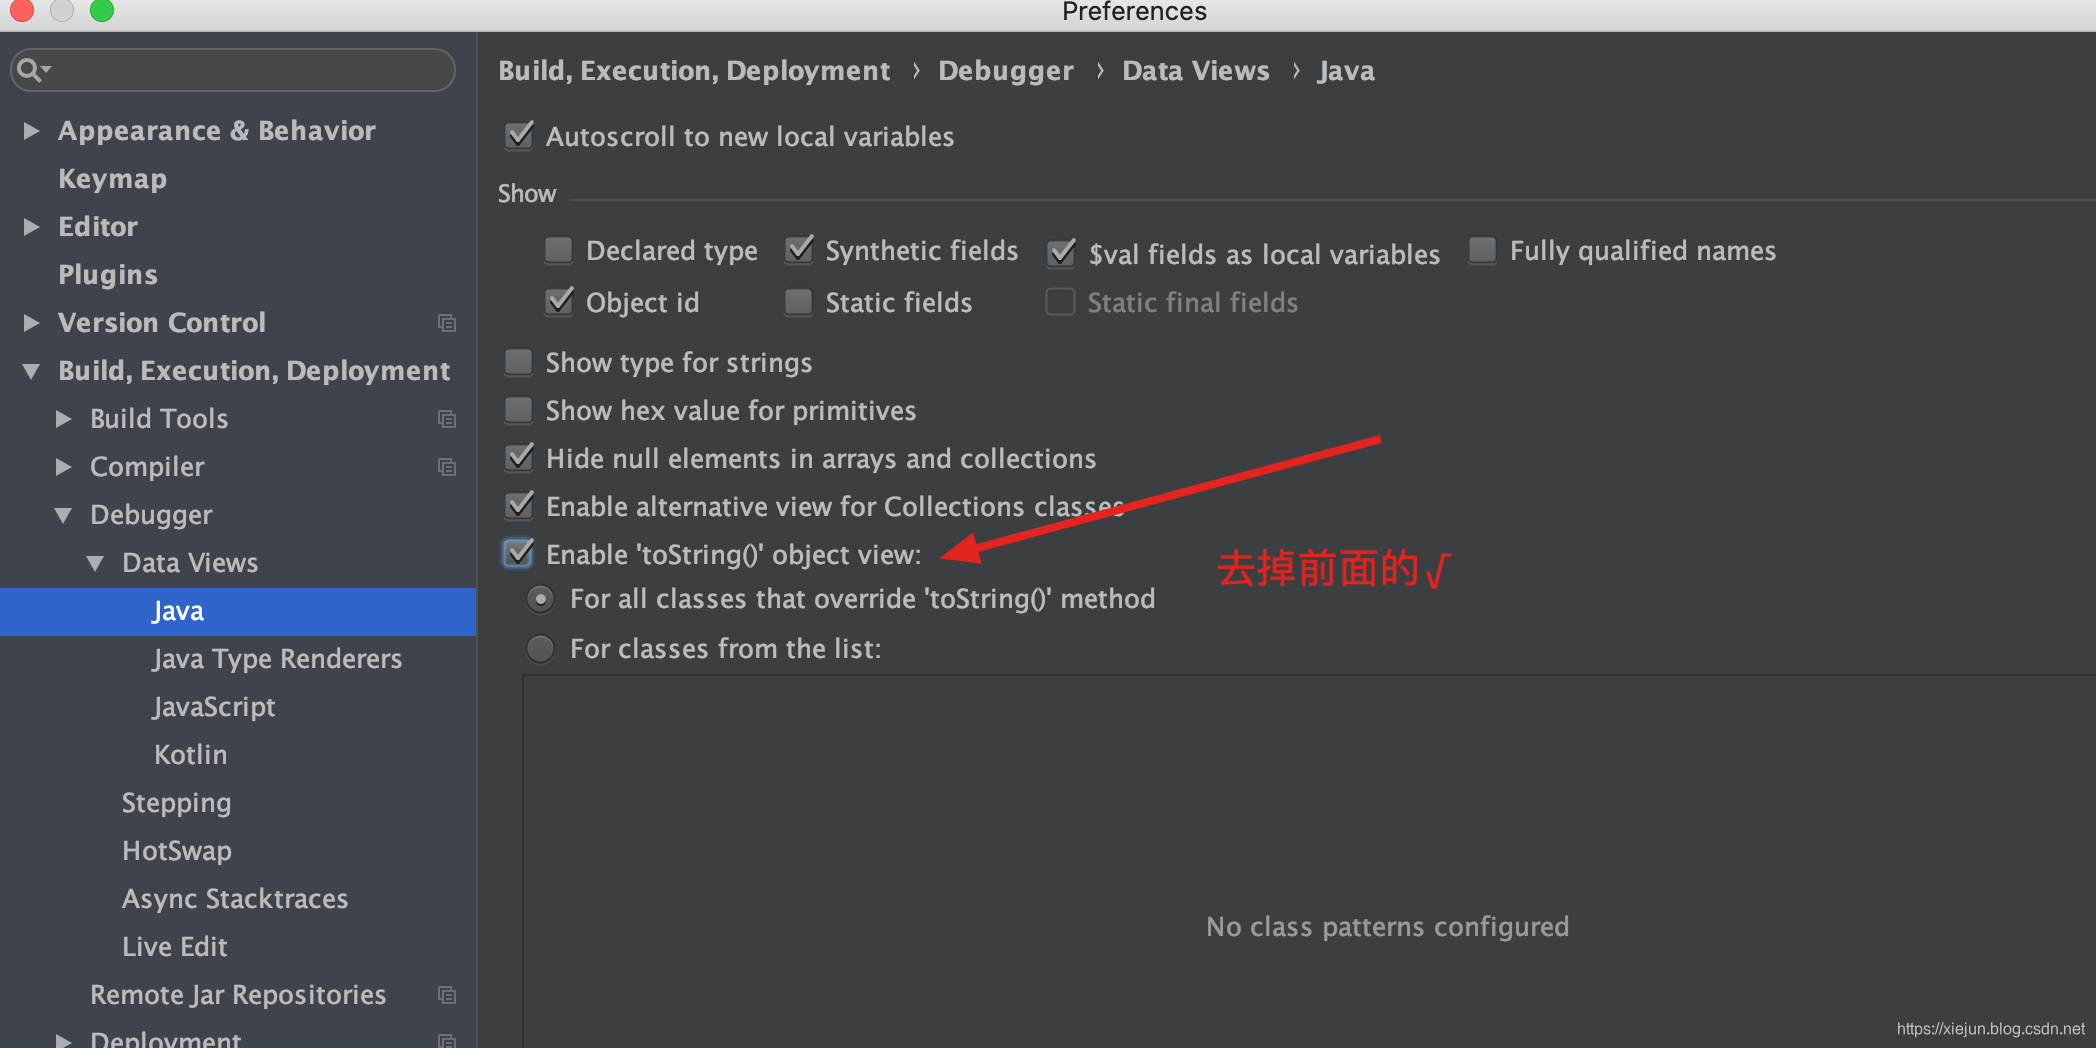
Task: Collapse Build, Execution, Deployment arrow
Action: 31,371
